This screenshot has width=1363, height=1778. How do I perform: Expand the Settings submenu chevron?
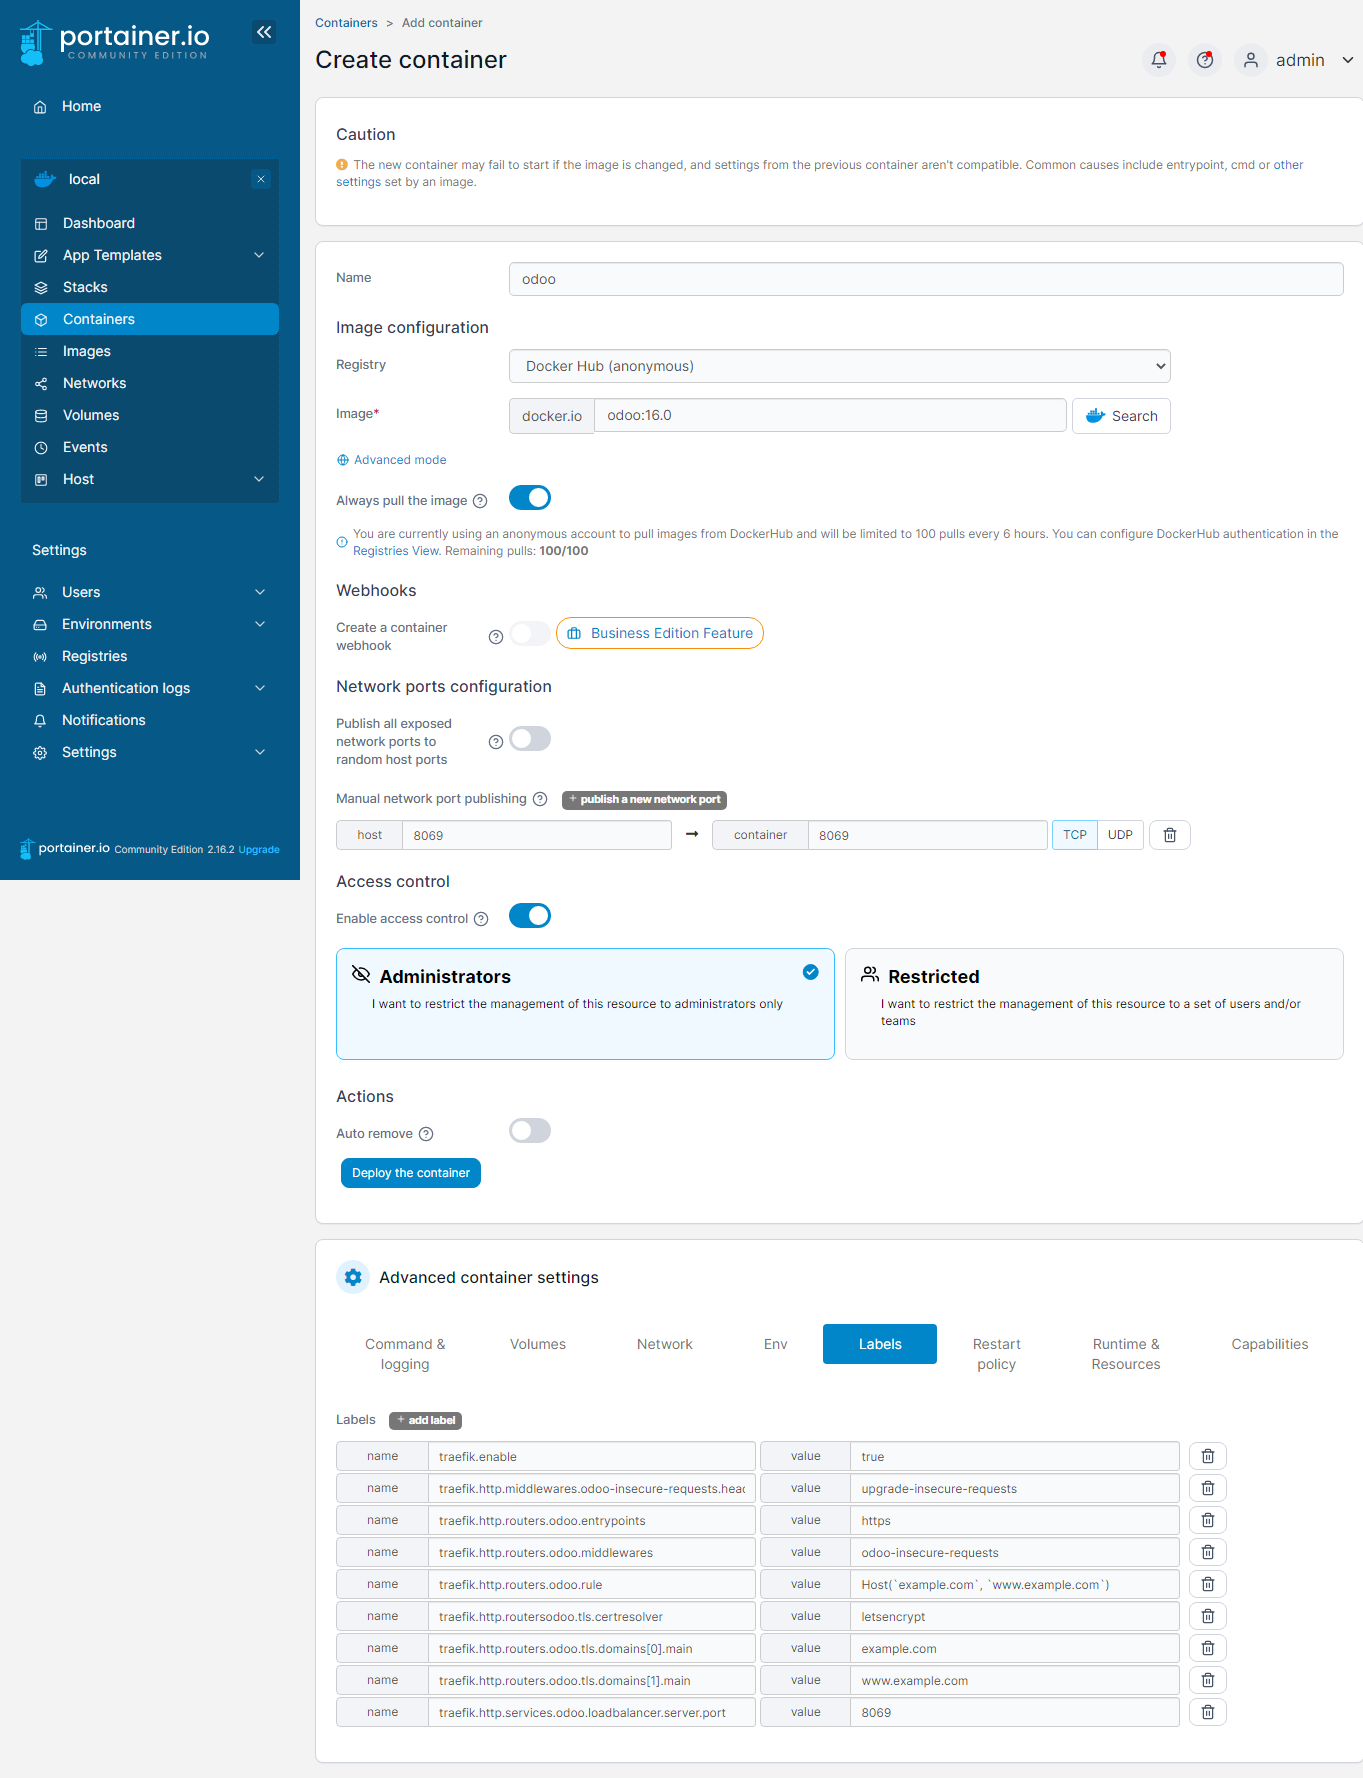click(260, 752)
